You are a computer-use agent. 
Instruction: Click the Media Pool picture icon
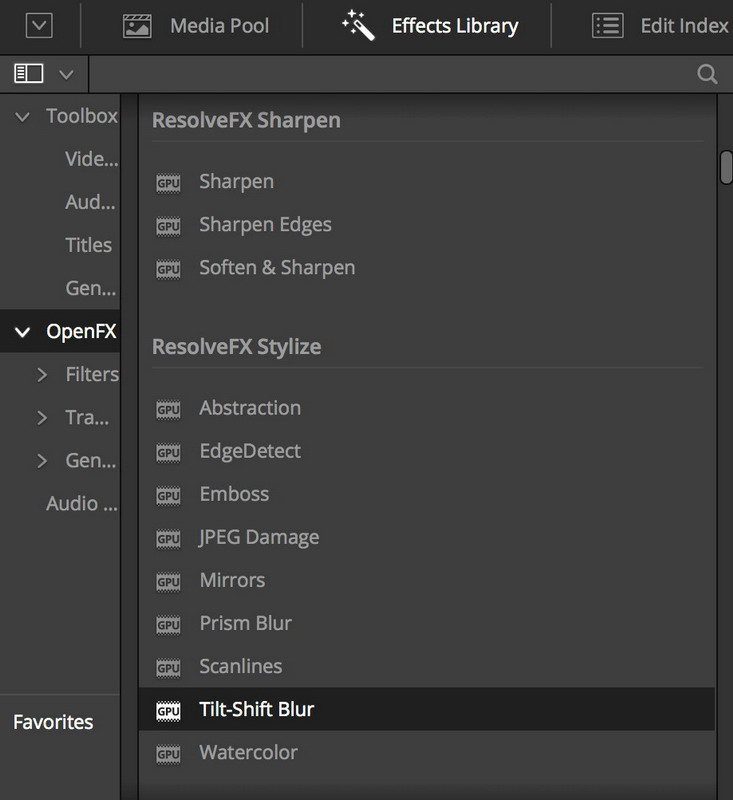coord(137,26)
